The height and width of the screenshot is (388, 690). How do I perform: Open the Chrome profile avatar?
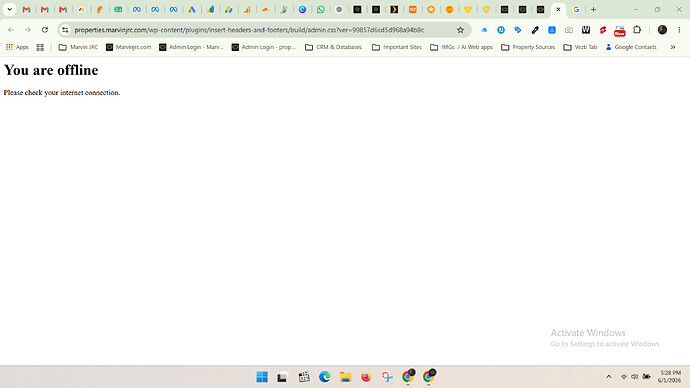[662, 30]
